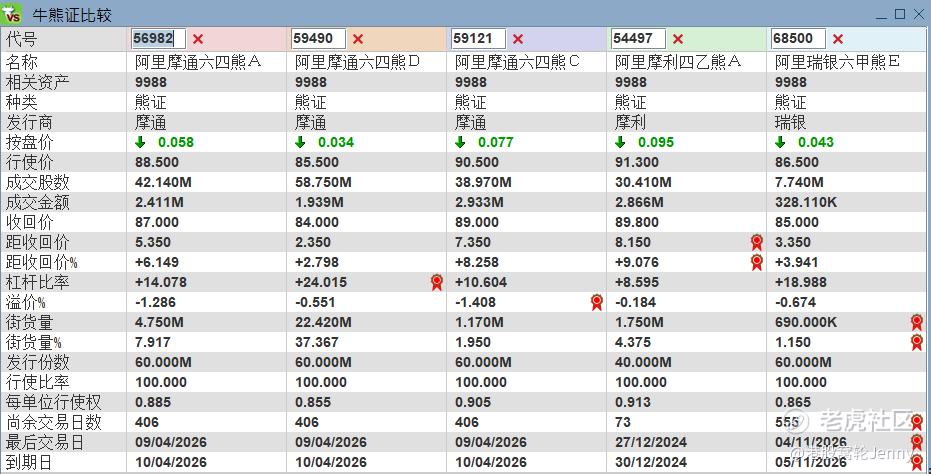This screenshot has width=931, height=474.
Task: Click green down arrow next to 0.058
Action: point(140,142)
